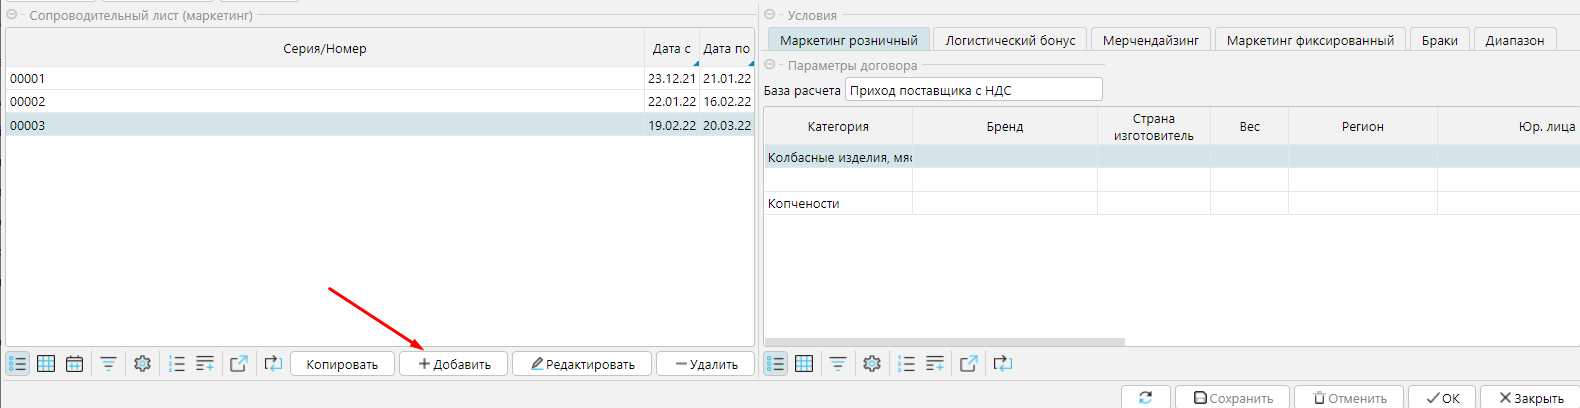Click export icon in left list toolbar
1580x408 pixels.
click(x=238, y=364)
